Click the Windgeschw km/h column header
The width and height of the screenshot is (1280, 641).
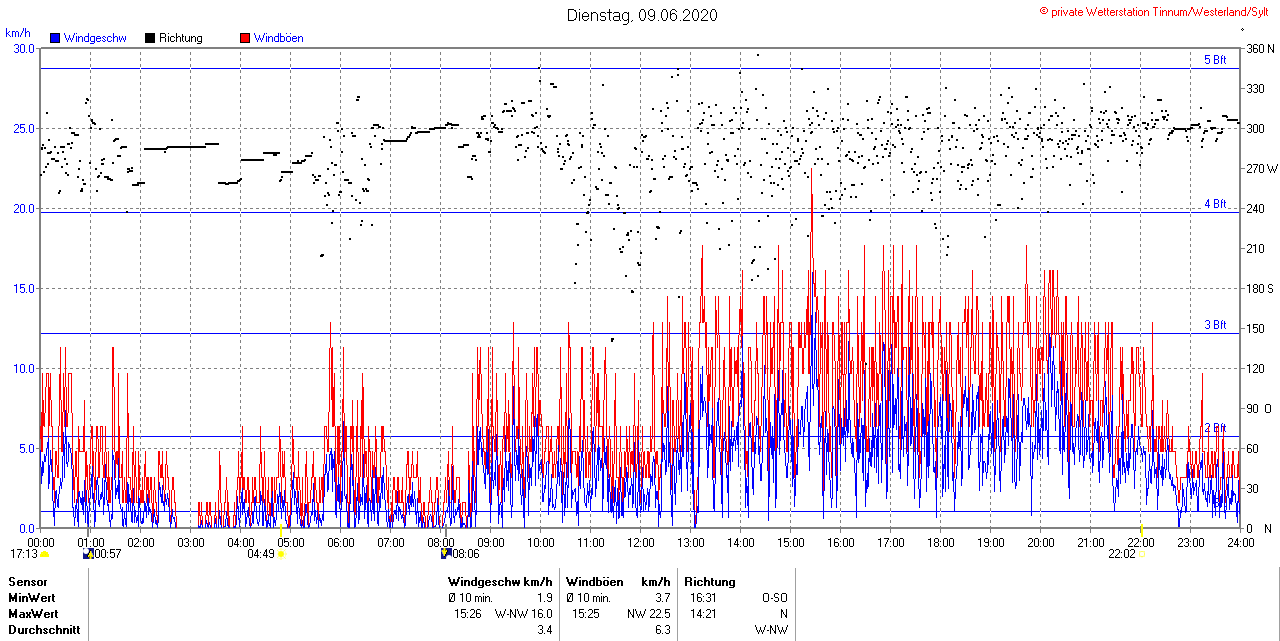tap(500, 581)
